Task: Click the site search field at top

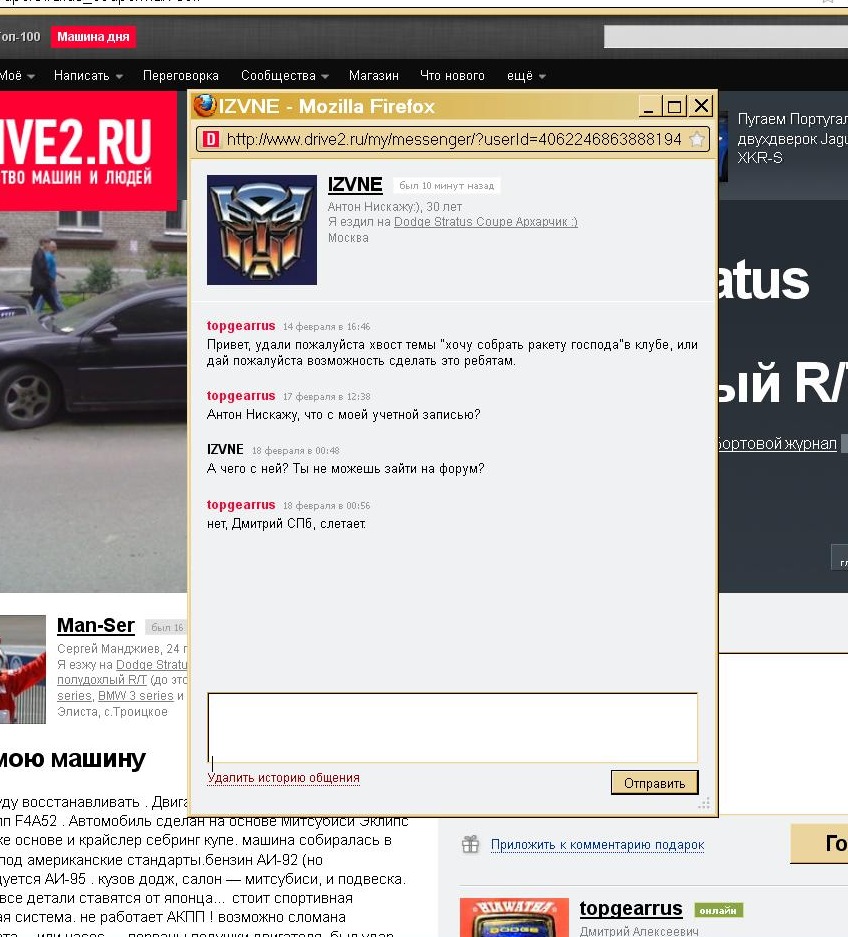Action: click(725, 36)
